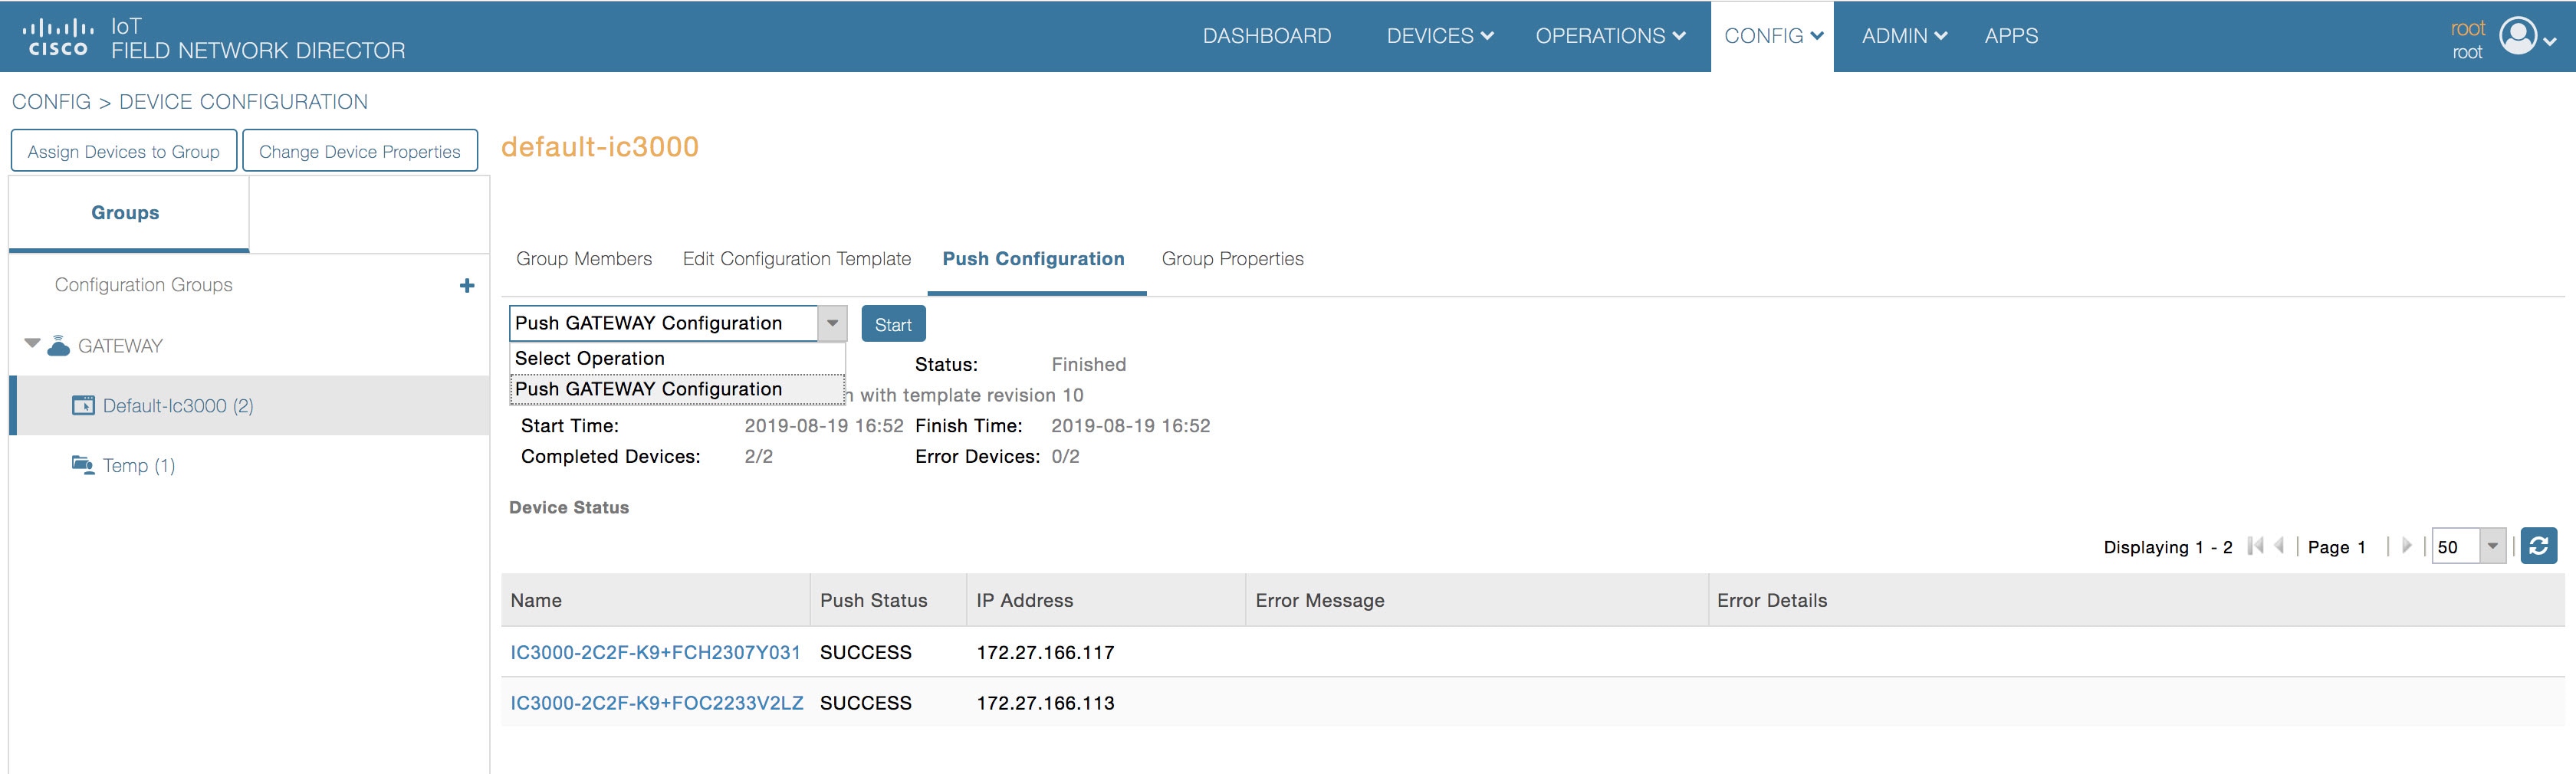The height and width of the screenshot is (774, 2576).
Task: Switch to the Group Members tab
Action: [x=583, y=258]
